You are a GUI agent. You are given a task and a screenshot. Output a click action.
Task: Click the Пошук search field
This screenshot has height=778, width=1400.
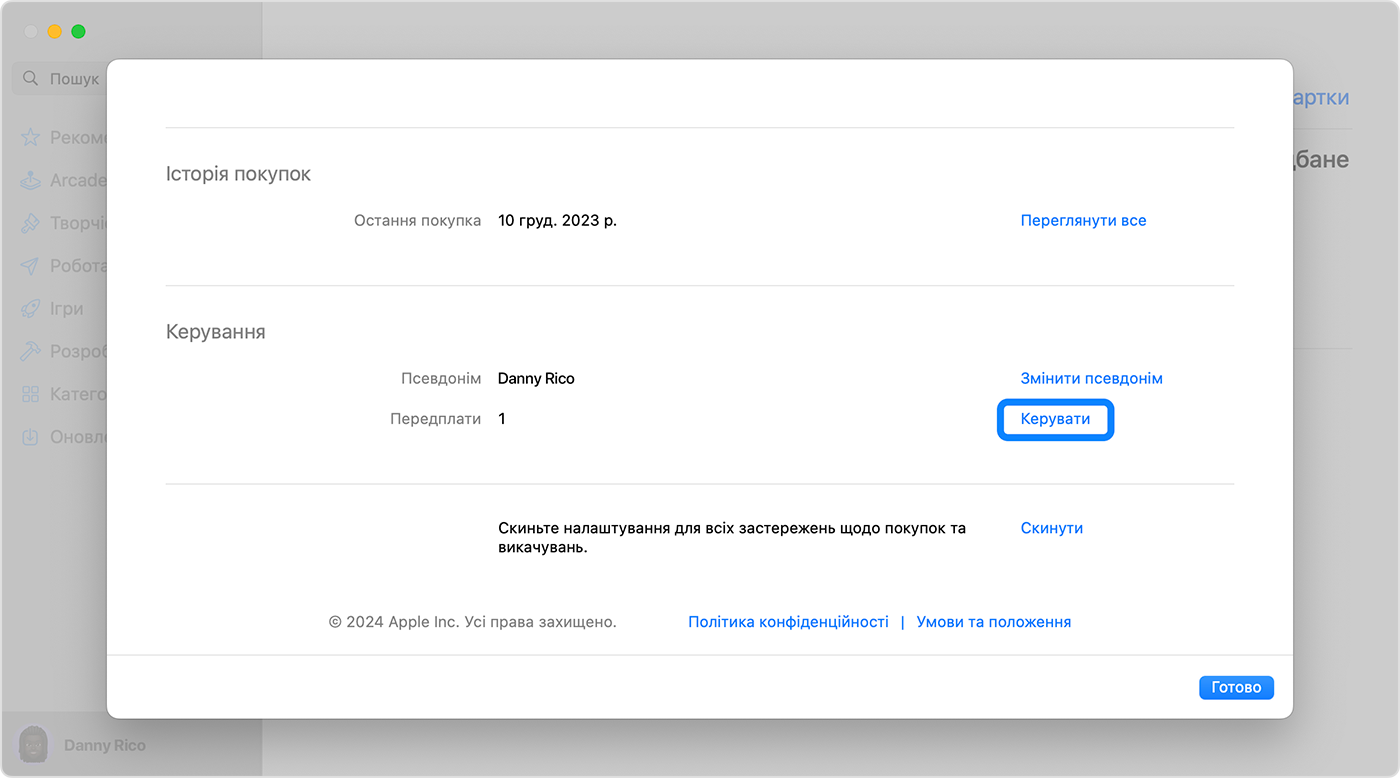(58, 78)
